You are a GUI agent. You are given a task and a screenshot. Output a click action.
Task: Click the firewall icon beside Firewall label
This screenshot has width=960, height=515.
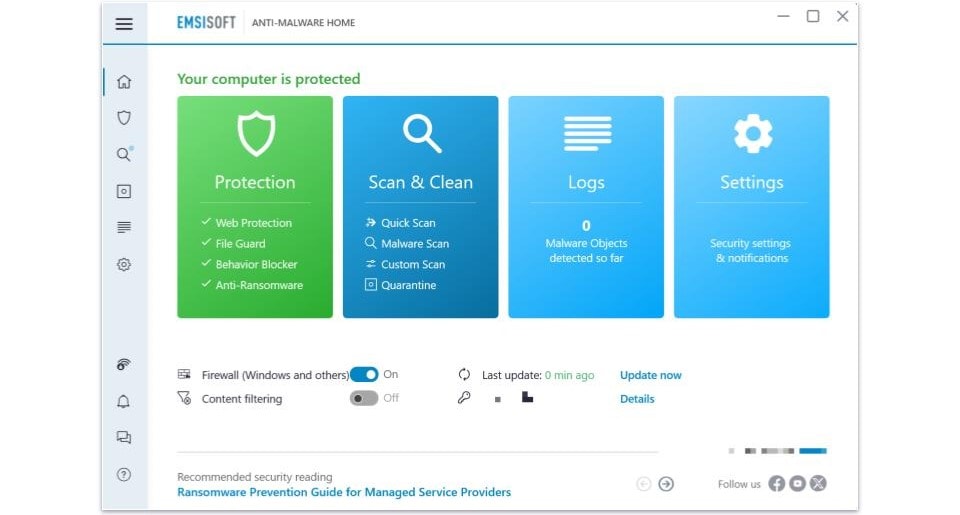tap(184, 374)
